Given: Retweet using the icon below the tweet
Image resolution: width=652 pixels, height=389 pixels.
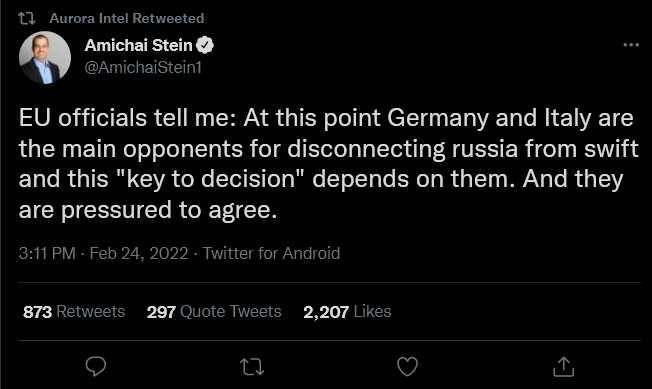Looking at the screenshot, I should (x=252, y=367).
